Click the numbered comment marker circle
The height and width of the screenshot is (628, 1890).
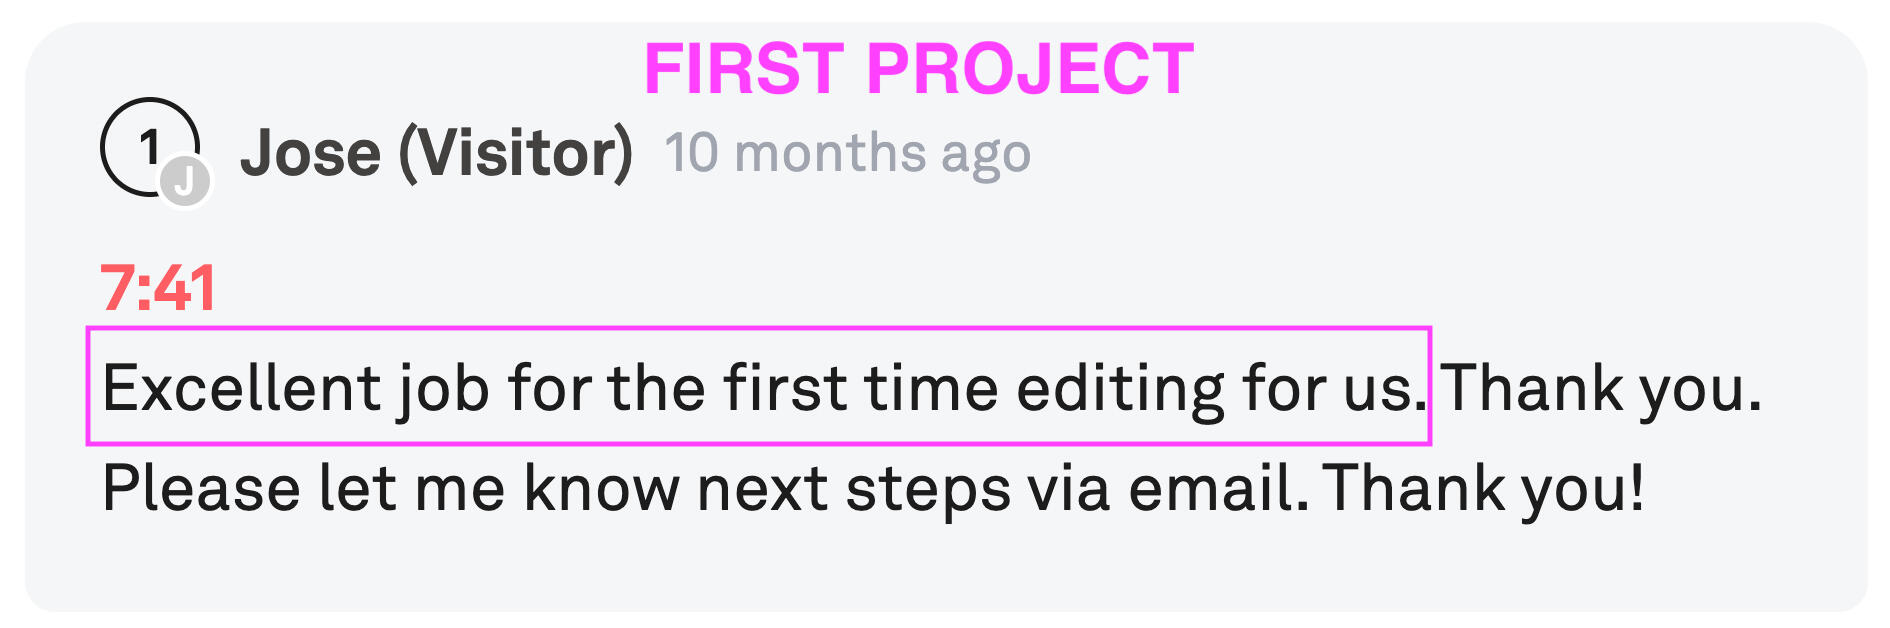146,146
